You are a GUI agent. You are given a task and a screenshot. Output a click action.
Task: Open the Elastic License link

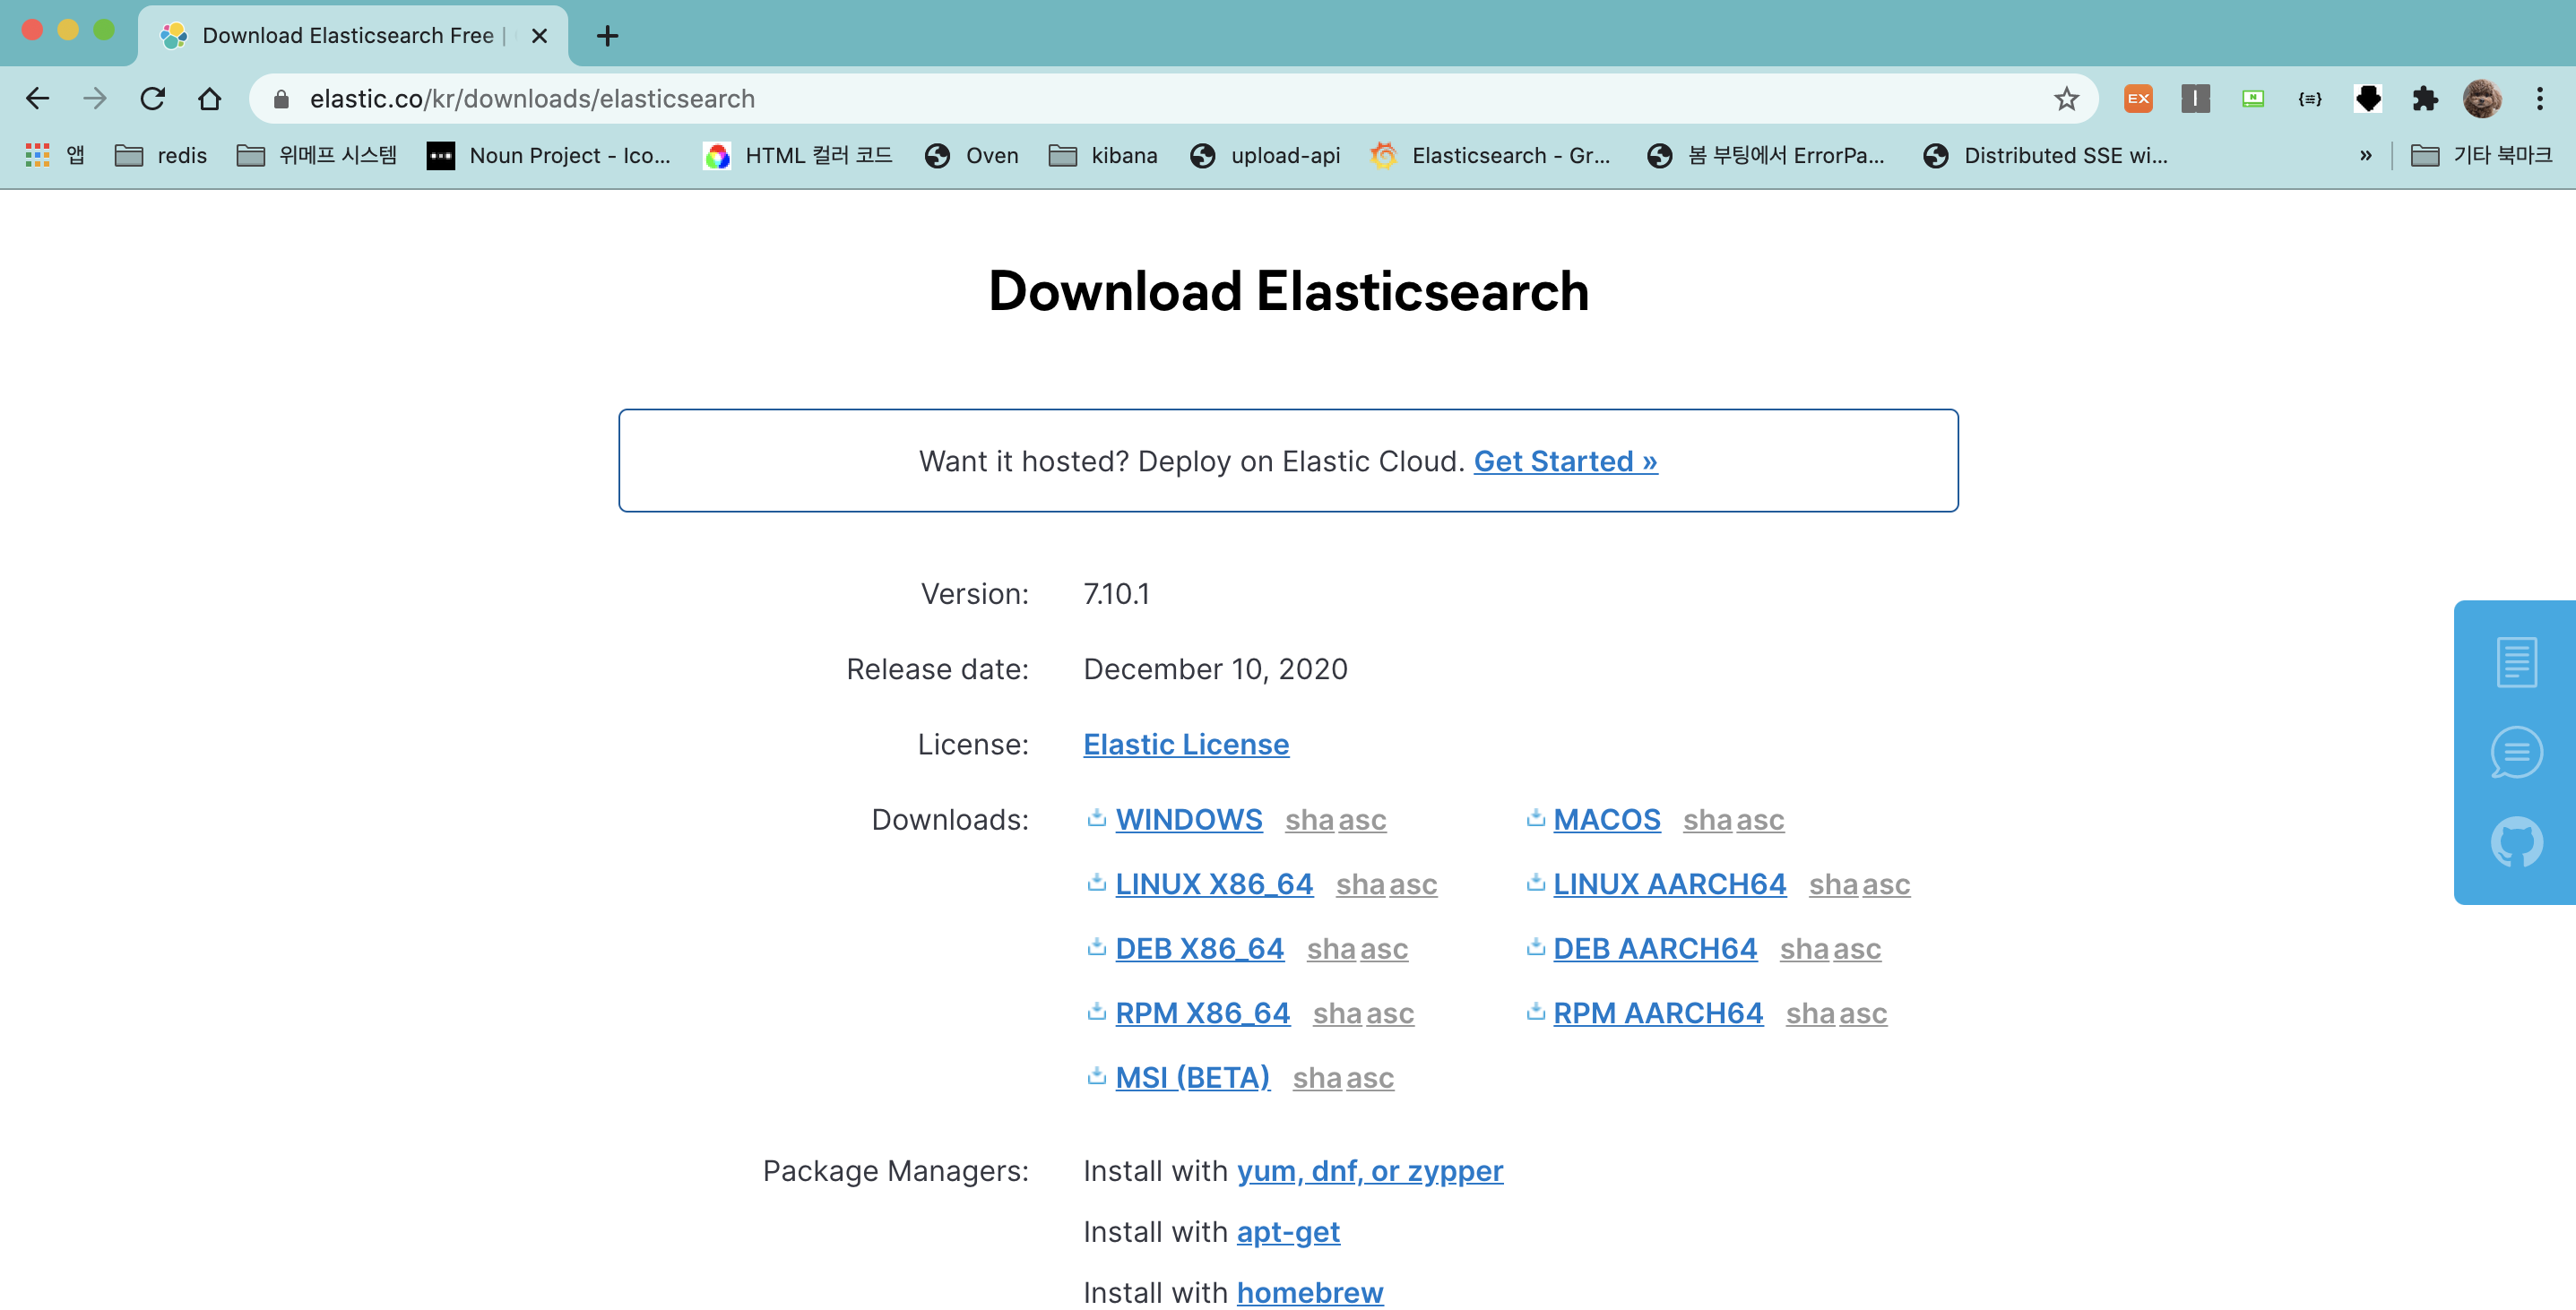(1186, 744)
